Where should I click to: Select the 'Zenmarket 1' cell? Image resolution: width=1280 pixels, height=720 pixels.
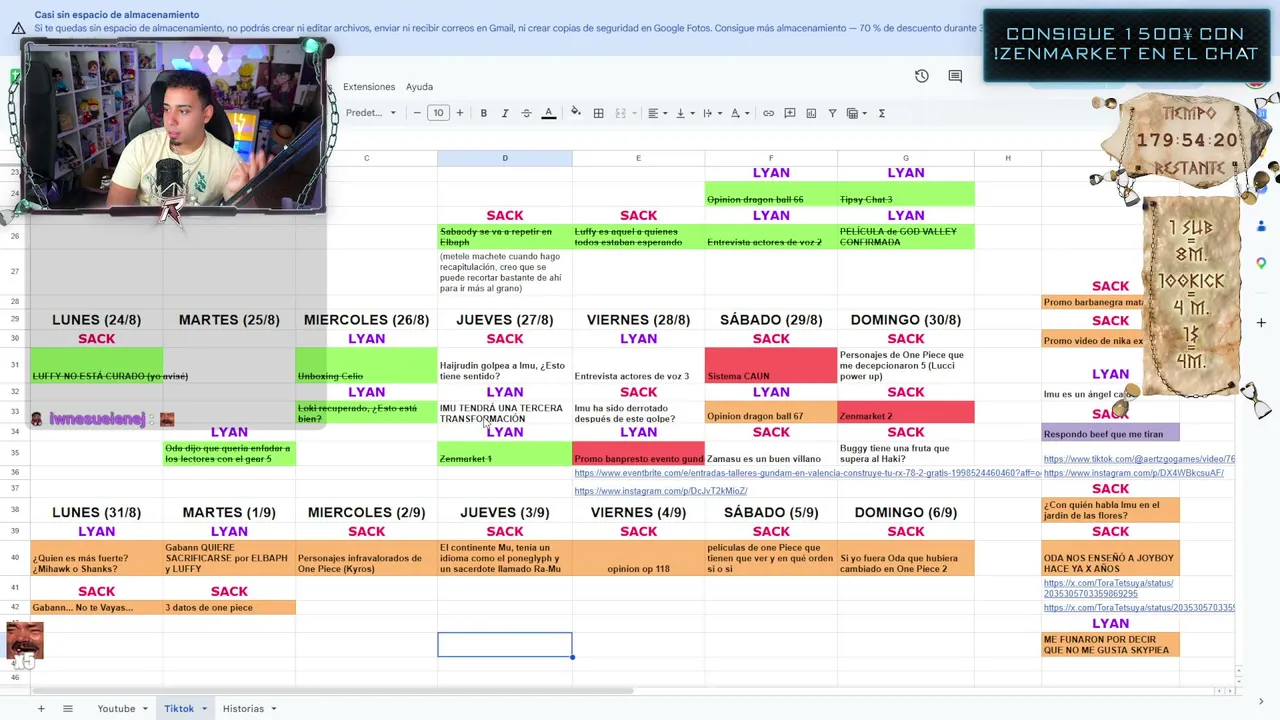(x=505, y=453)
